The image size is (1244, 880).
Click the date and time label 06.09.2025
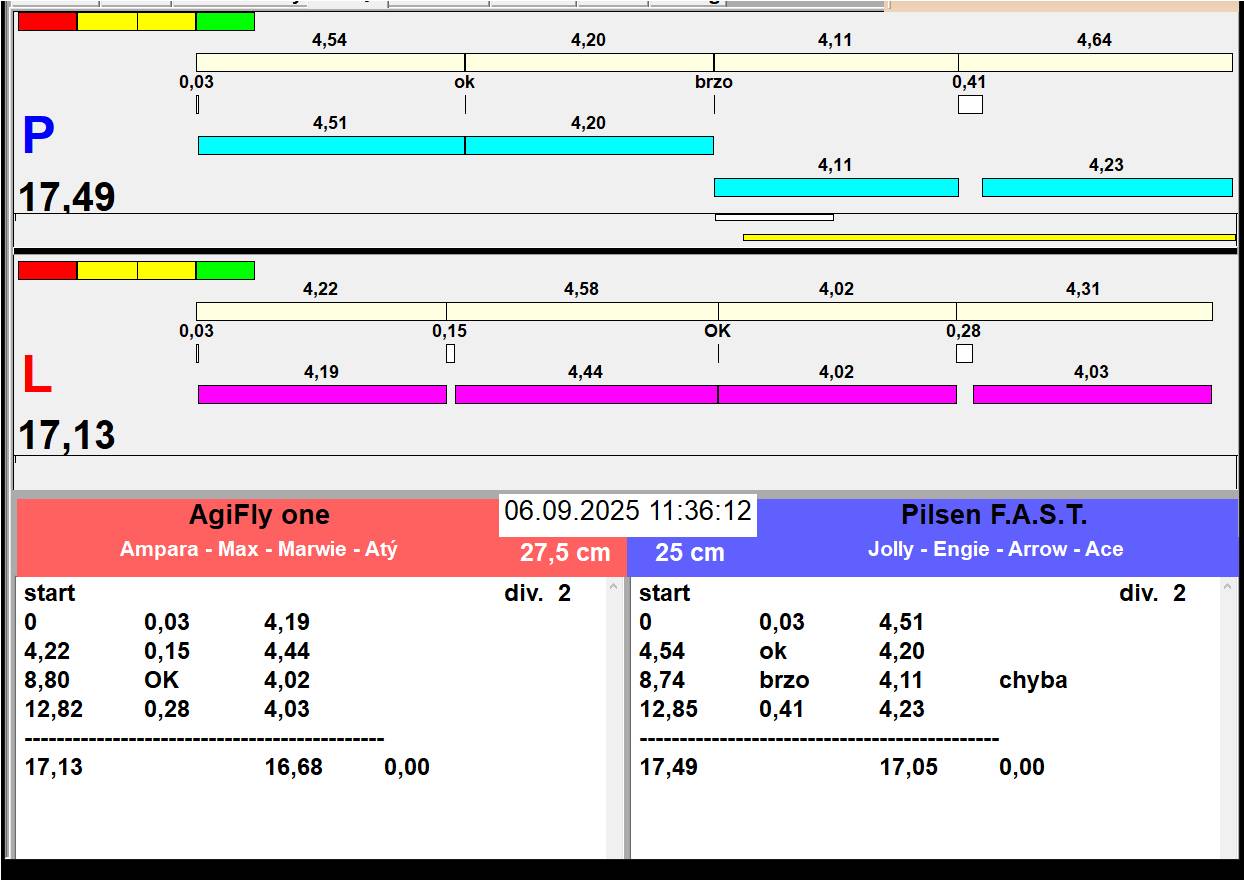628,511
